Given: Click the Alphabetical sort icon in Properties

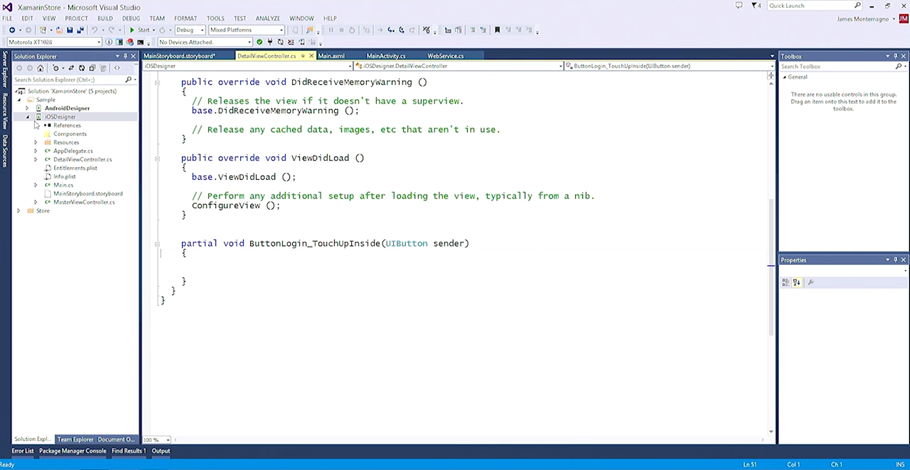Looking at the screenshot, I should point(797,283).
